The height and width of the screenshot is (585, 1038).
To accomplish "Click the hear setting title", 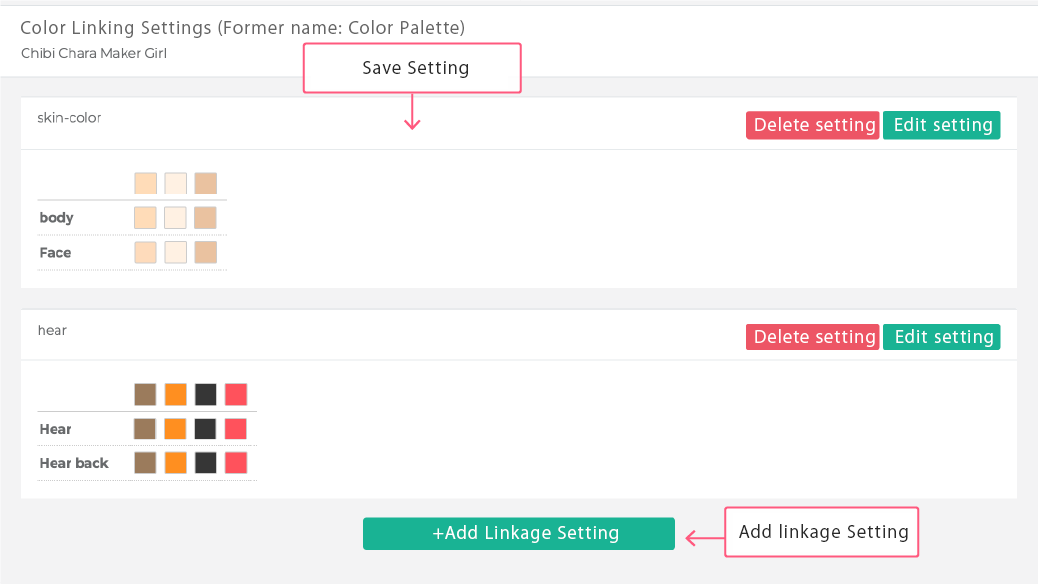I will click(52, 330).
